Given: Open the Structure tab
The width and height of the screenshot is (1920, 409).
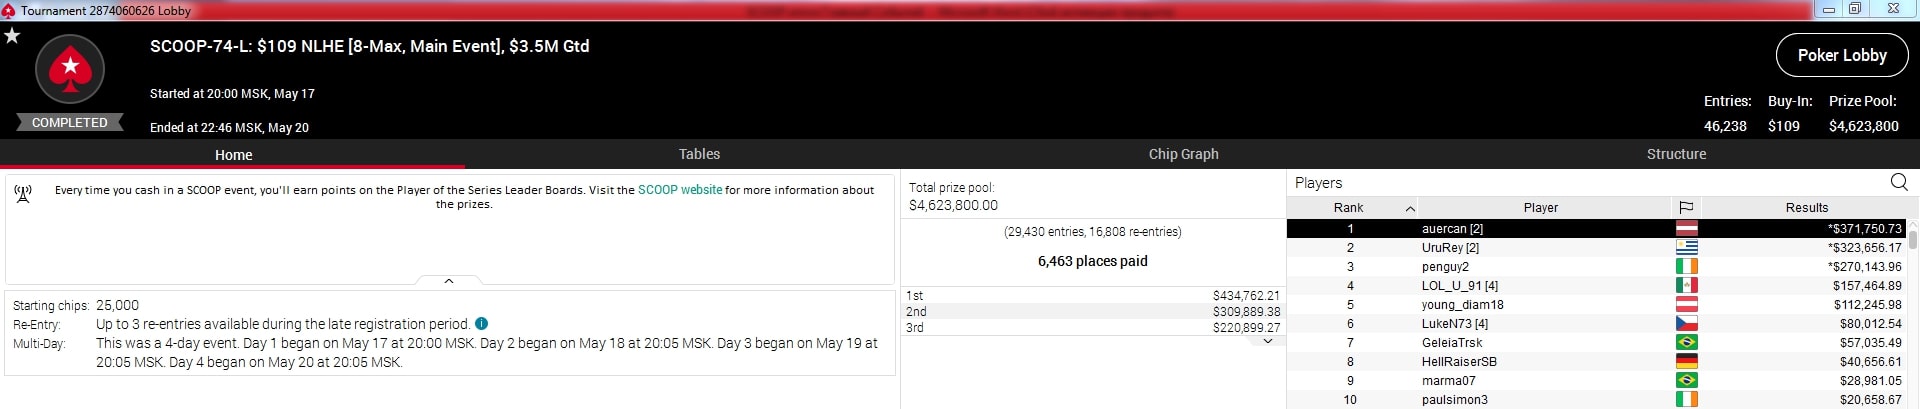Looking at the screenshot, I should [1676, 154].
